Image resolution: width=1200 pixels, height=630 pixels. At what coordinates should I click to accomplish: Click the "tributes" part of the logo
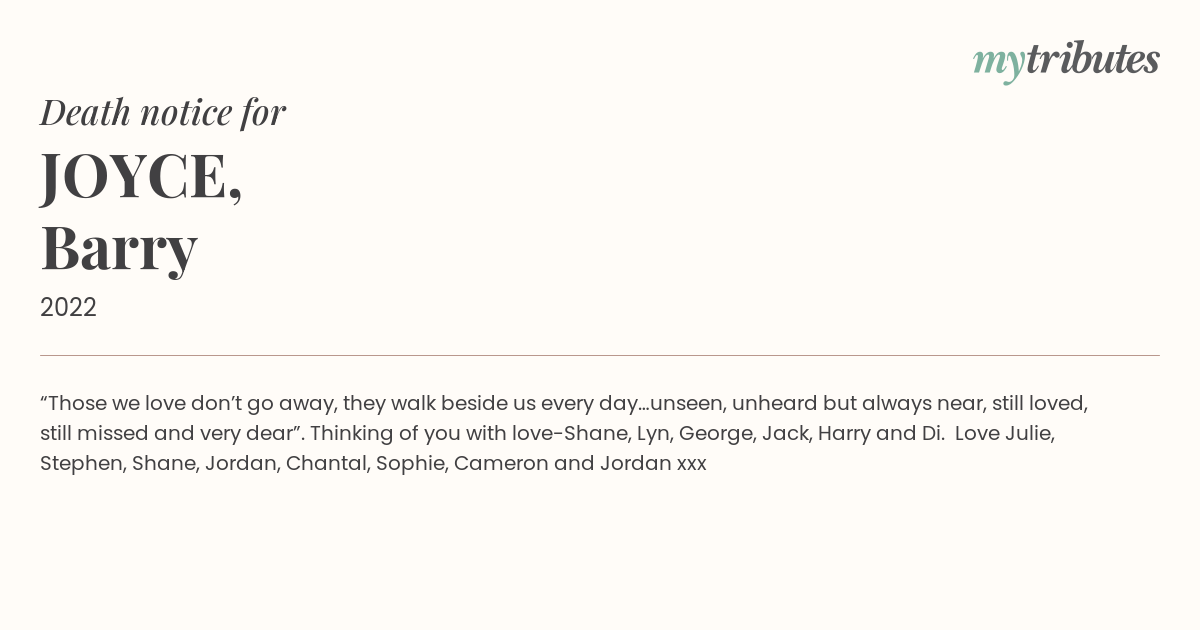pos(1093,59)
